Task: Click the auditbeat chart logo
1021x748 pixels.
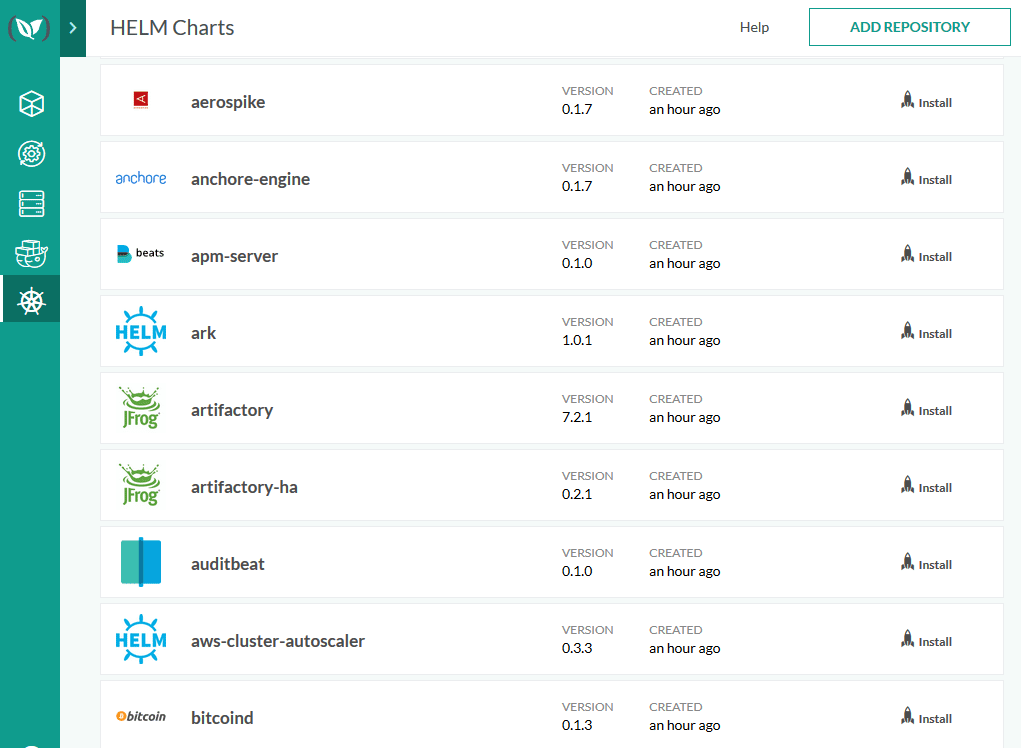Action: pos(140,562)
